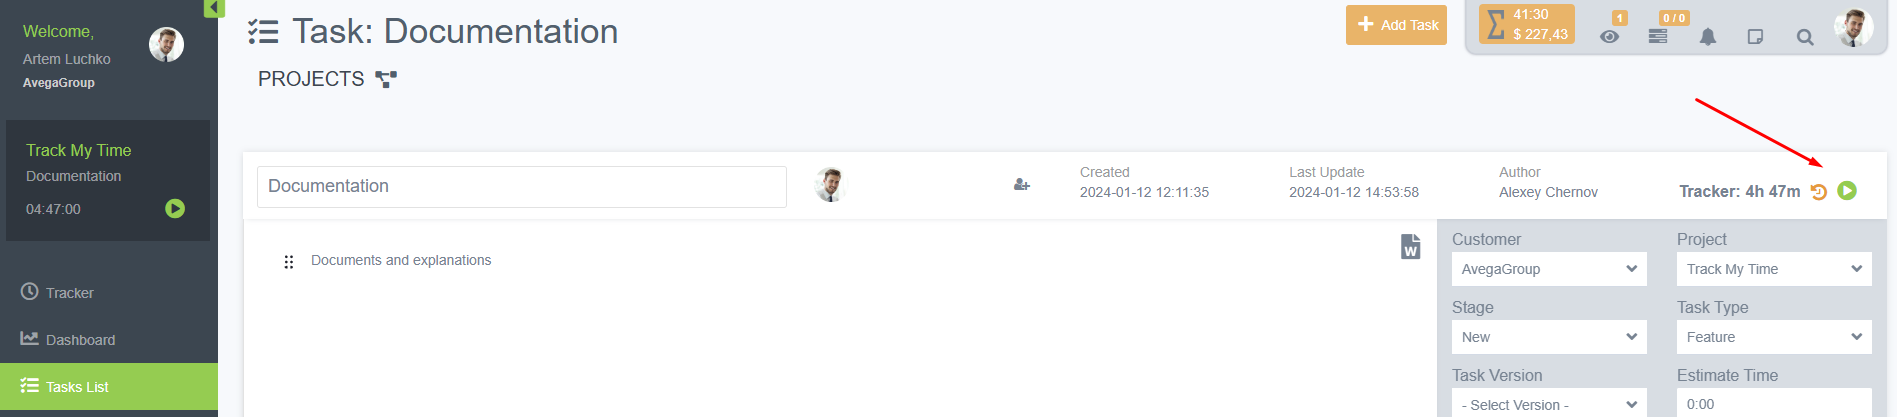Open the Customer AvegaGroup dropdown

[x=1548, y=269]
